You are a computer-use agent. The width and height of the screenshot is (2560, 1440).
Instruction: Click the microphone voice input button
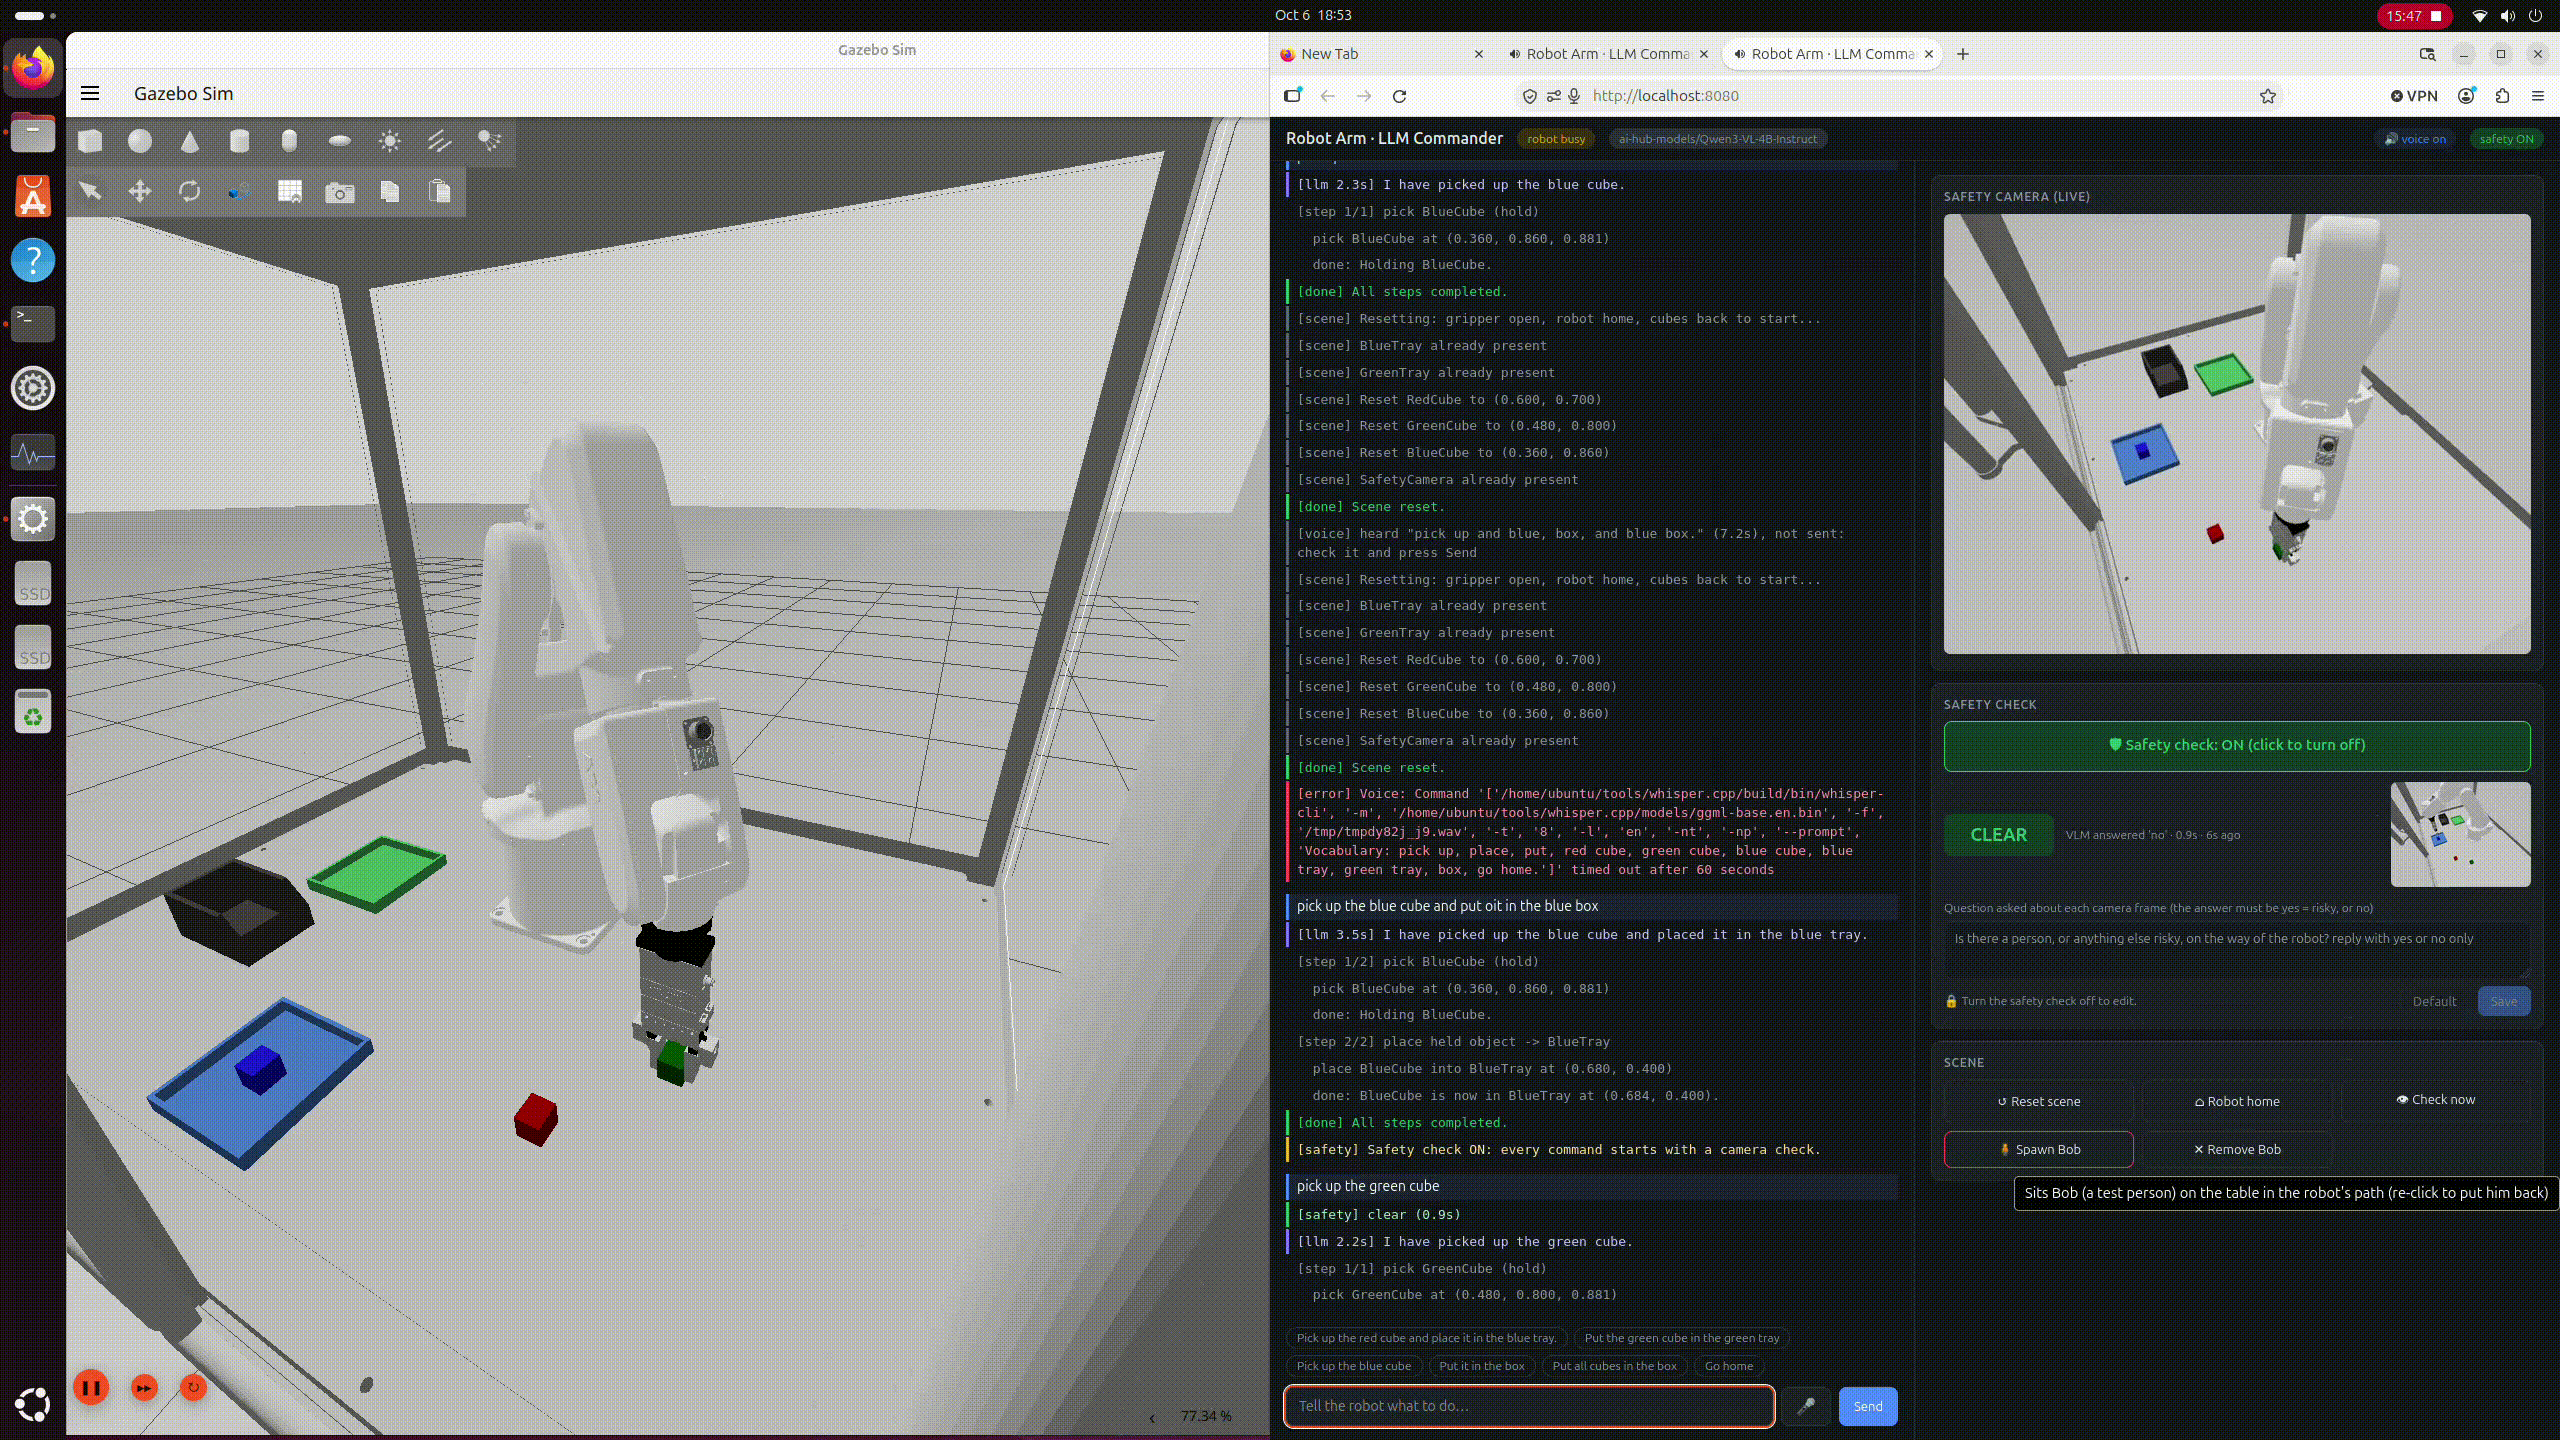point(1806,1406)
